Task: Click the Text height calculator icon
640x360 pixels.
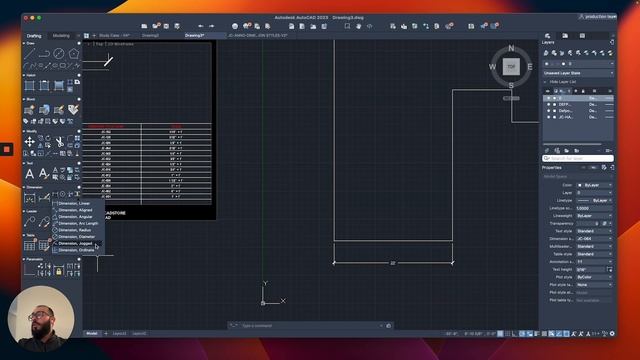Action: (609, 269)
